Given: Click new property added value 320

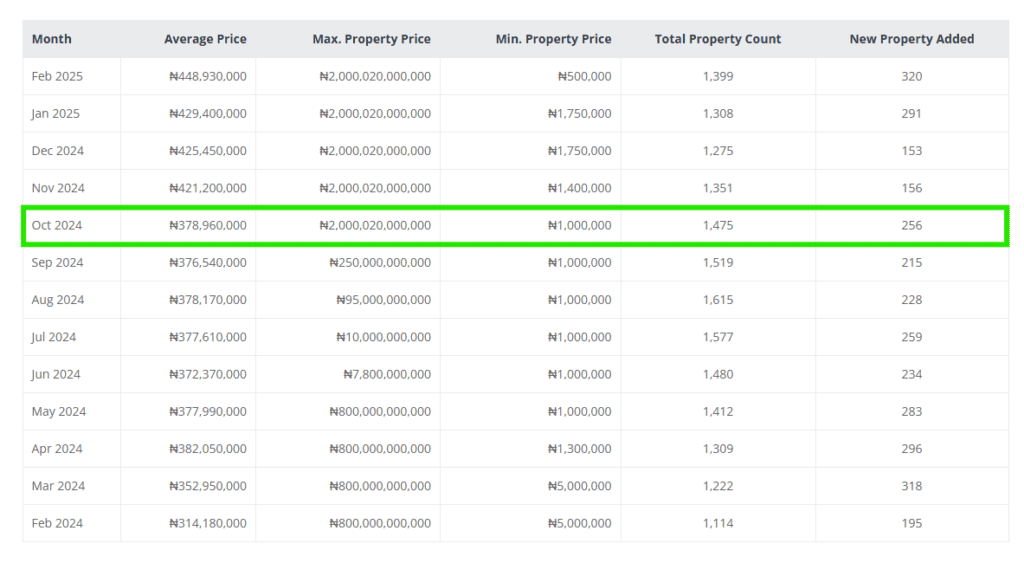Looking at the screenshot, I should pos(912,76).
